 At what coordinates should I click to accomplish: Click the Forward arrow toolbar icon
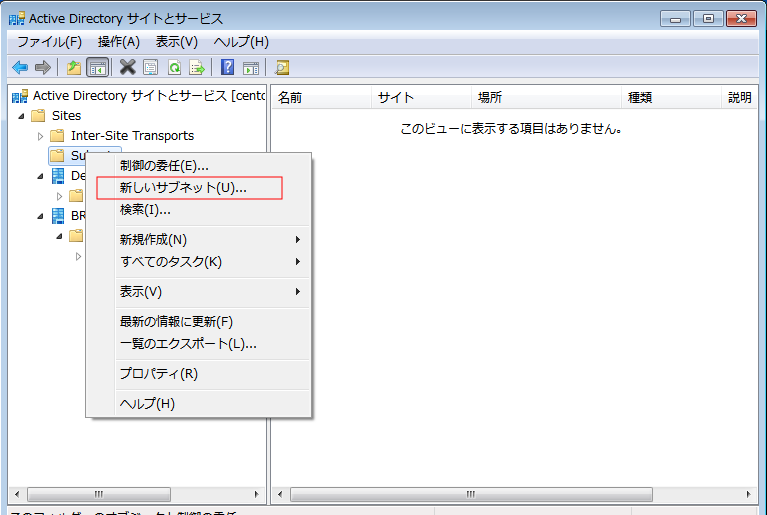(x=43, y=67)
